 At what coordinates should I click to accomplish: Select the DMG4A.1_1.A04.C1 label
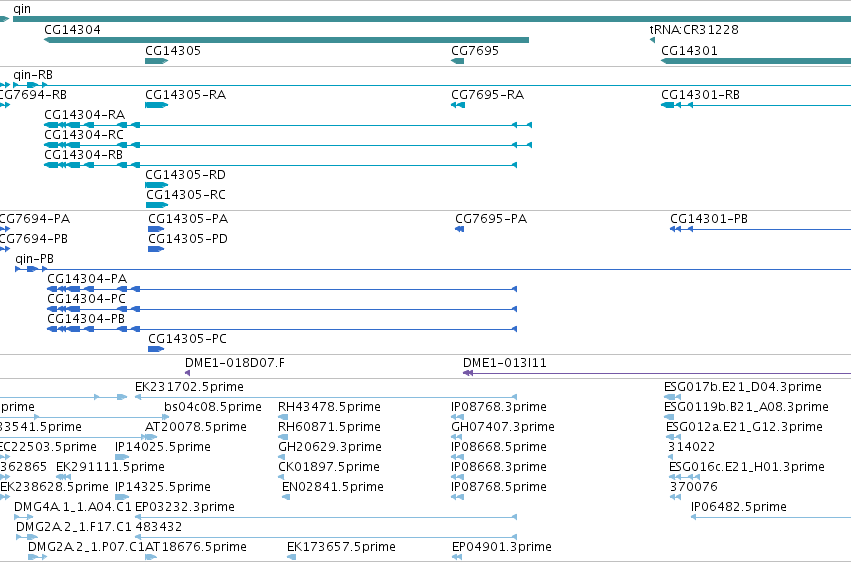[x=73, y=507]
